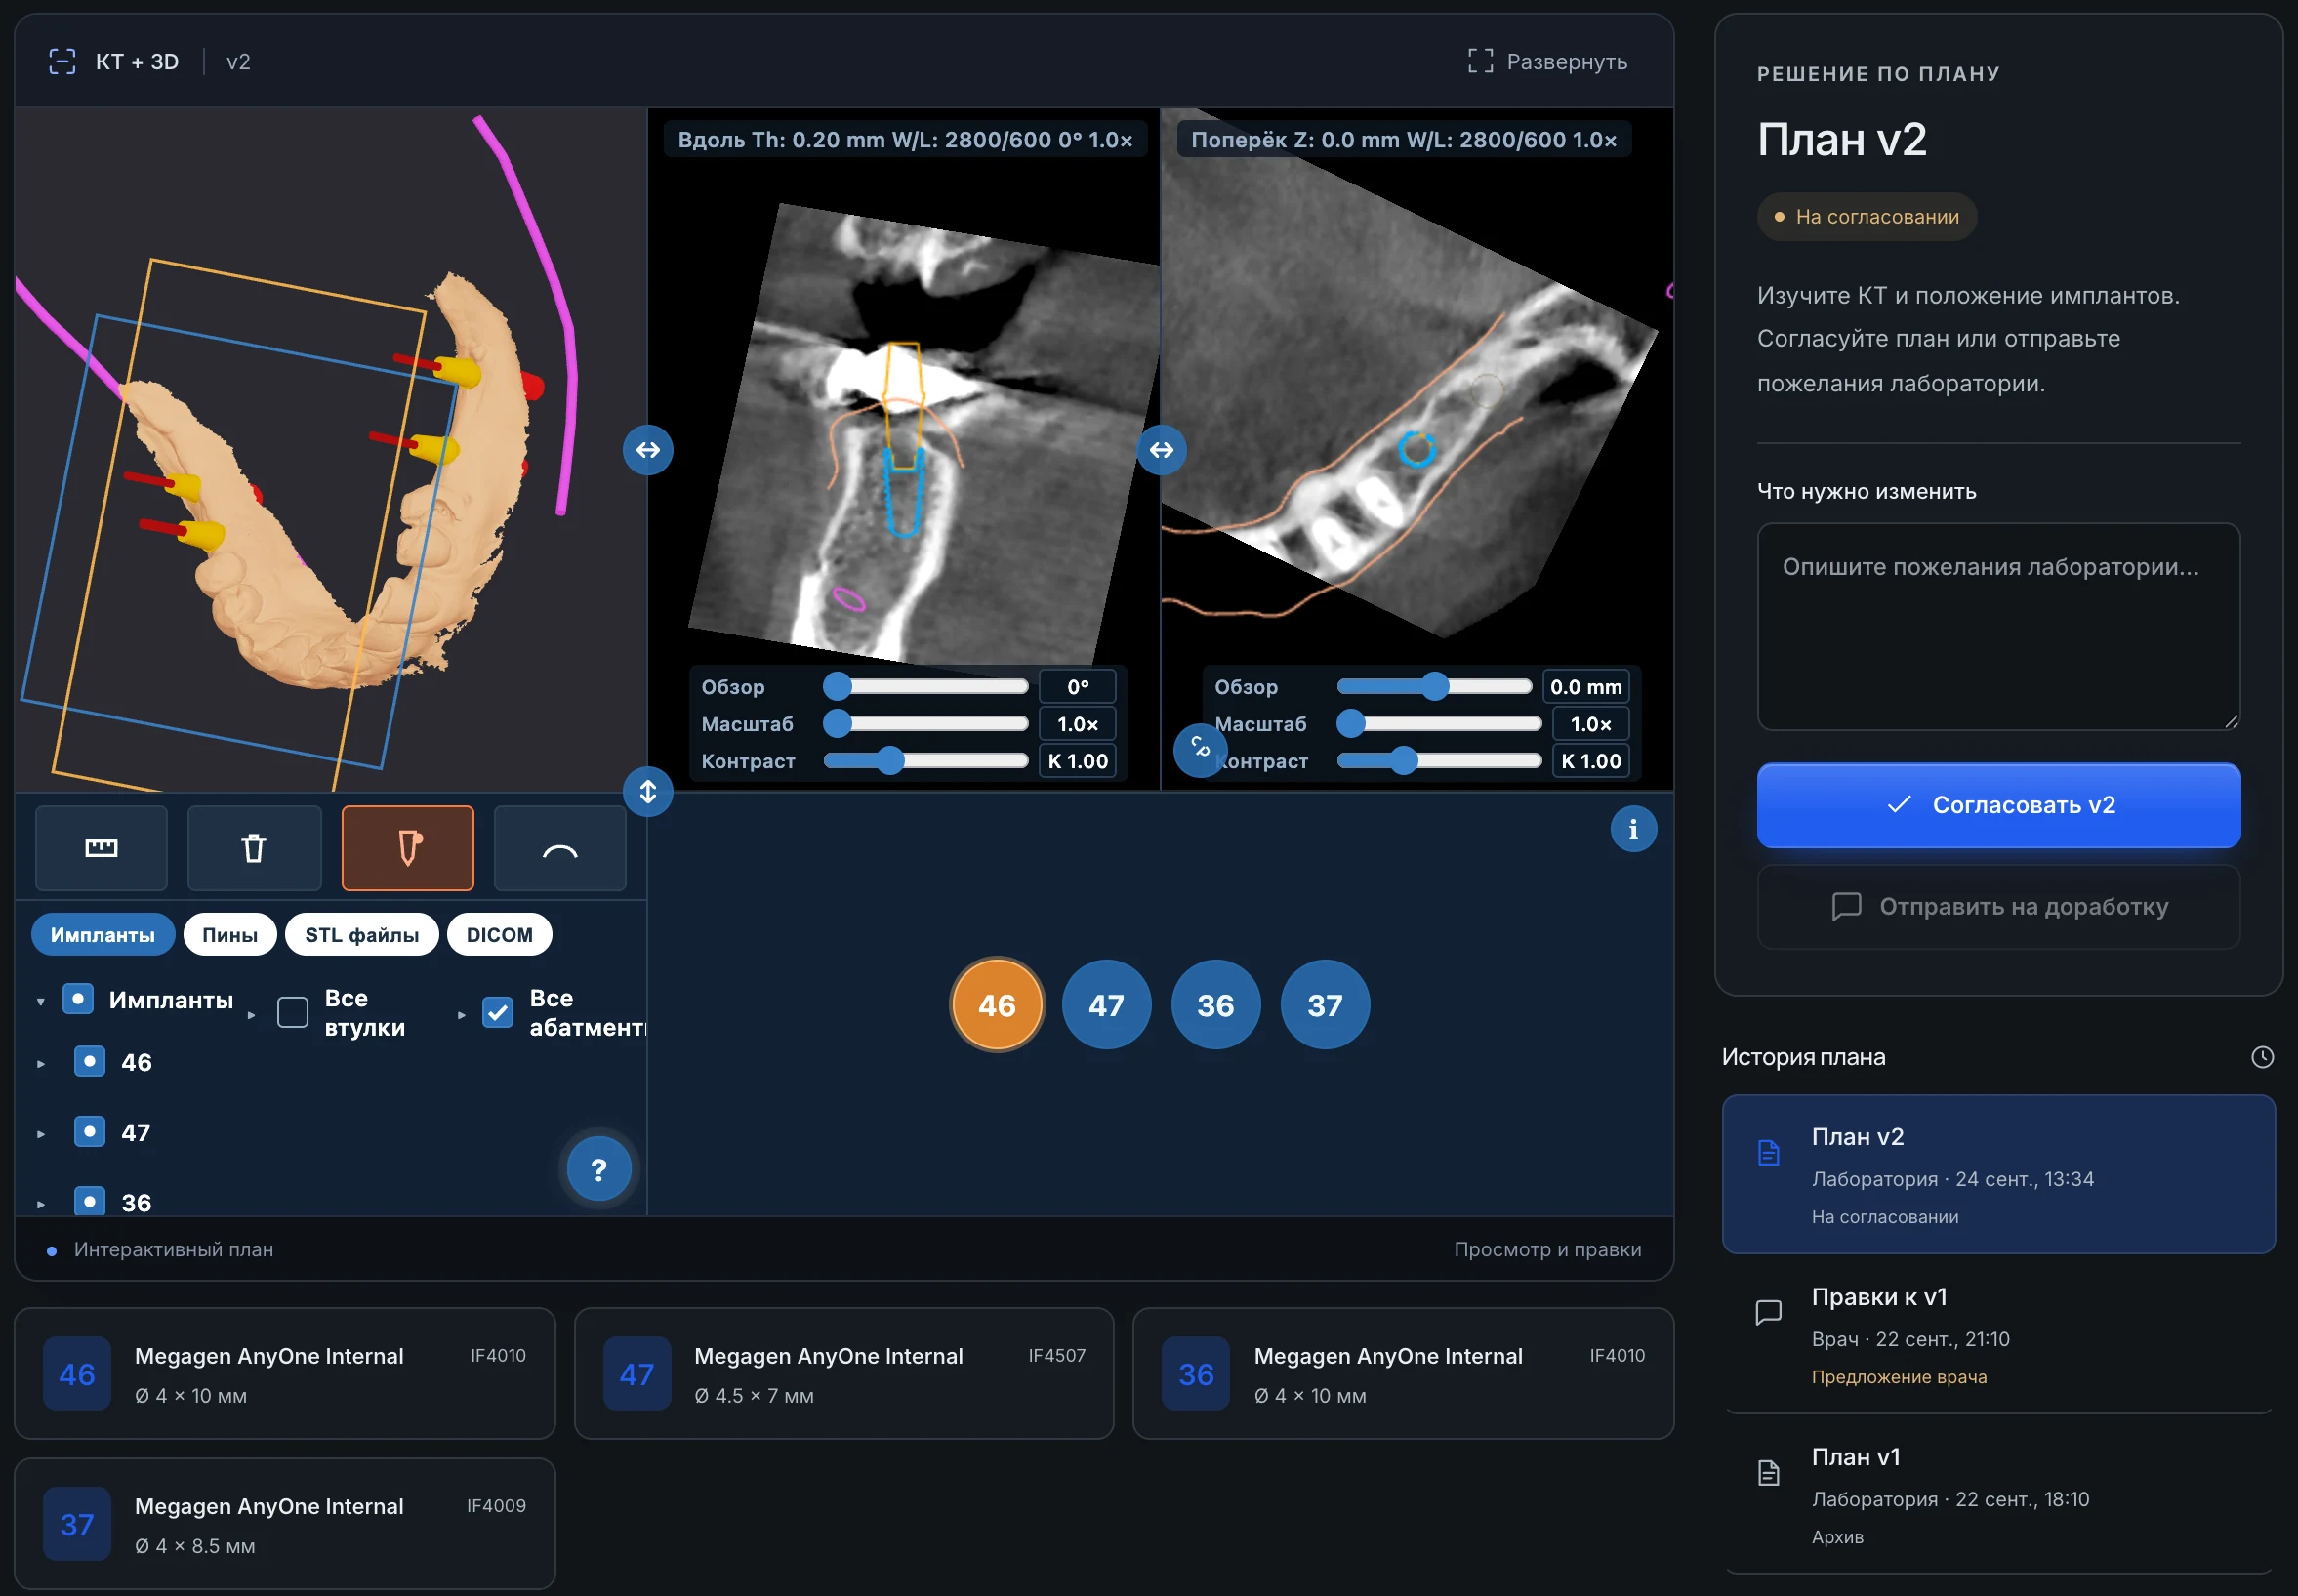2298x1596 pixels.
Task: Open the info button in tooth panel
Action: 1633,829
